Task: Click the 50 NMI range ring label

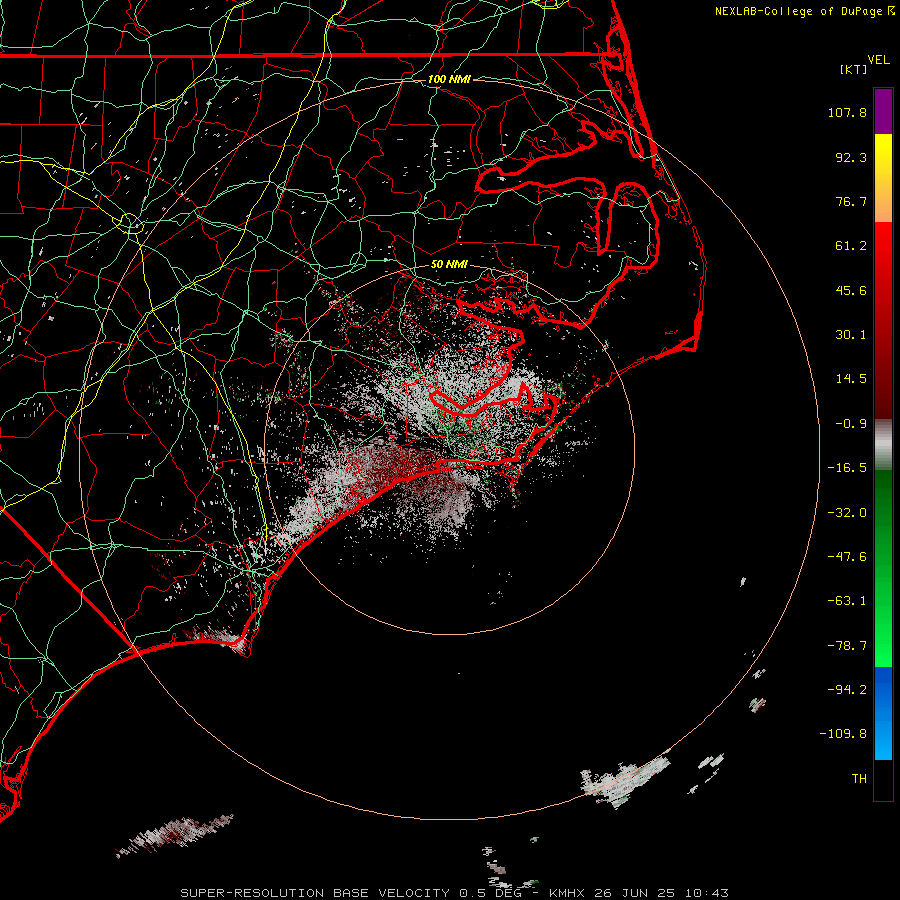Action: (x=449, y=264)
